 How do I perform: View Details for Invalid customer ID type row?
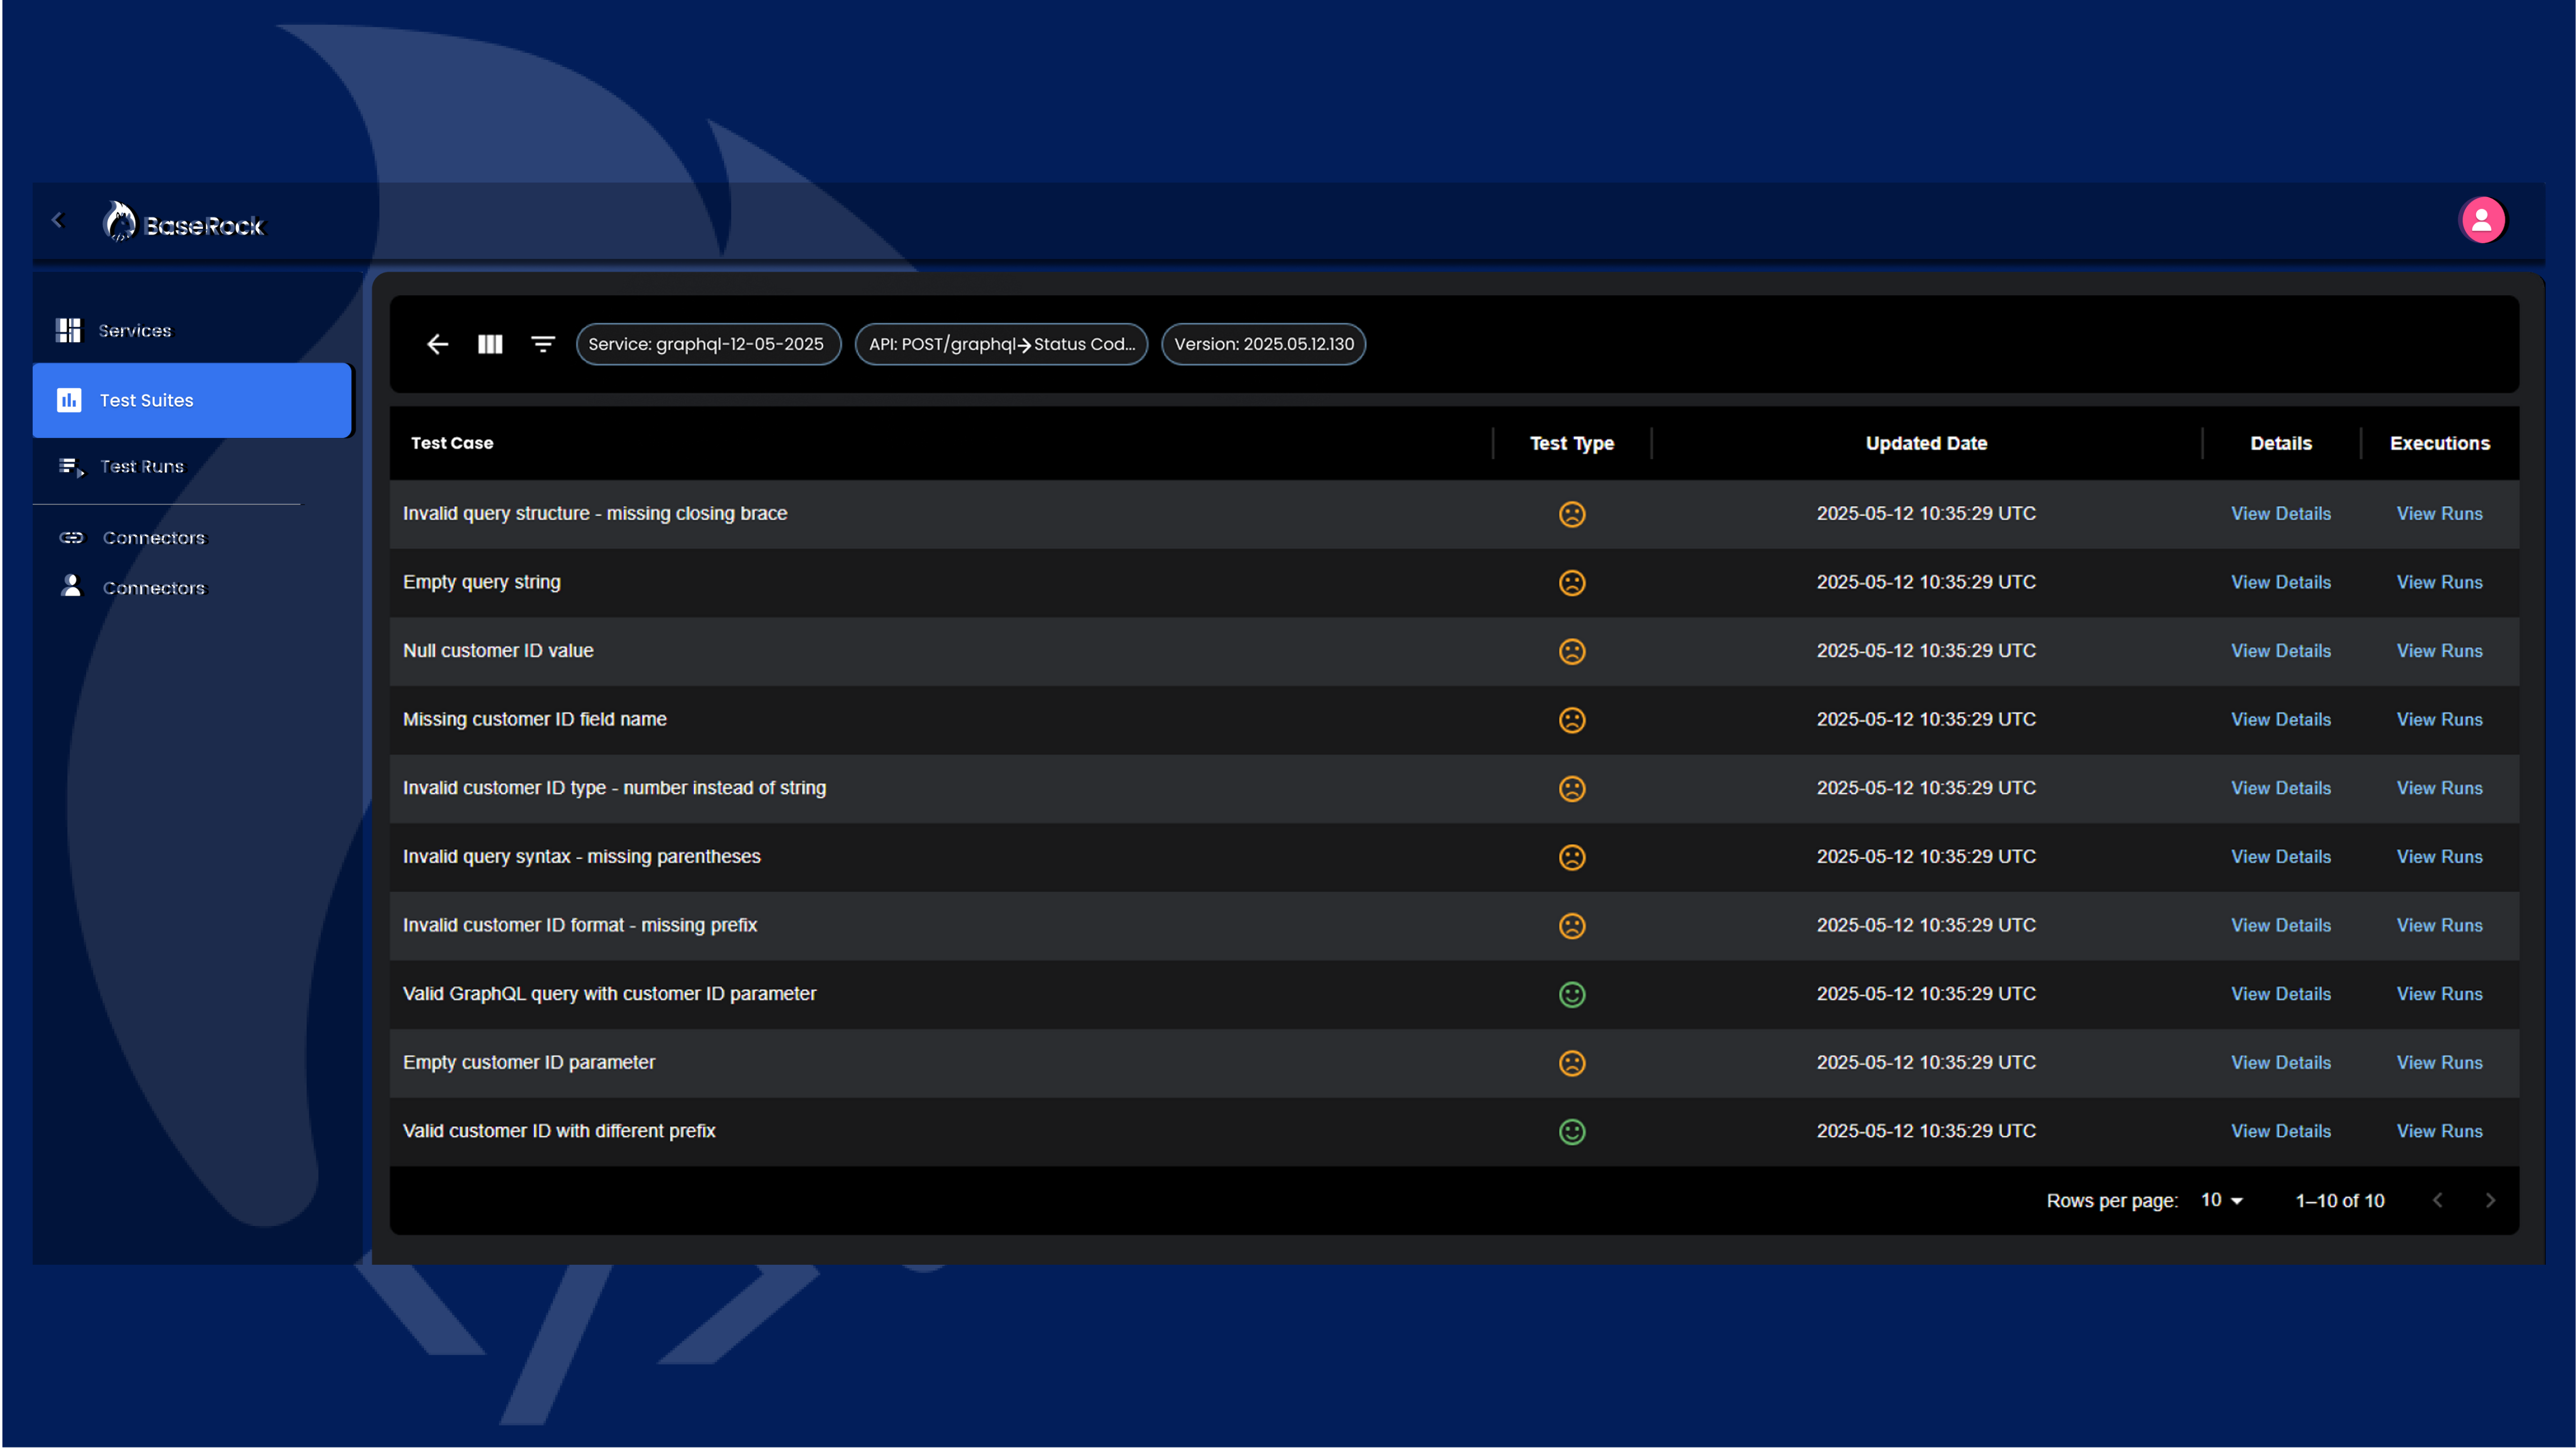tap(2280, 788)
